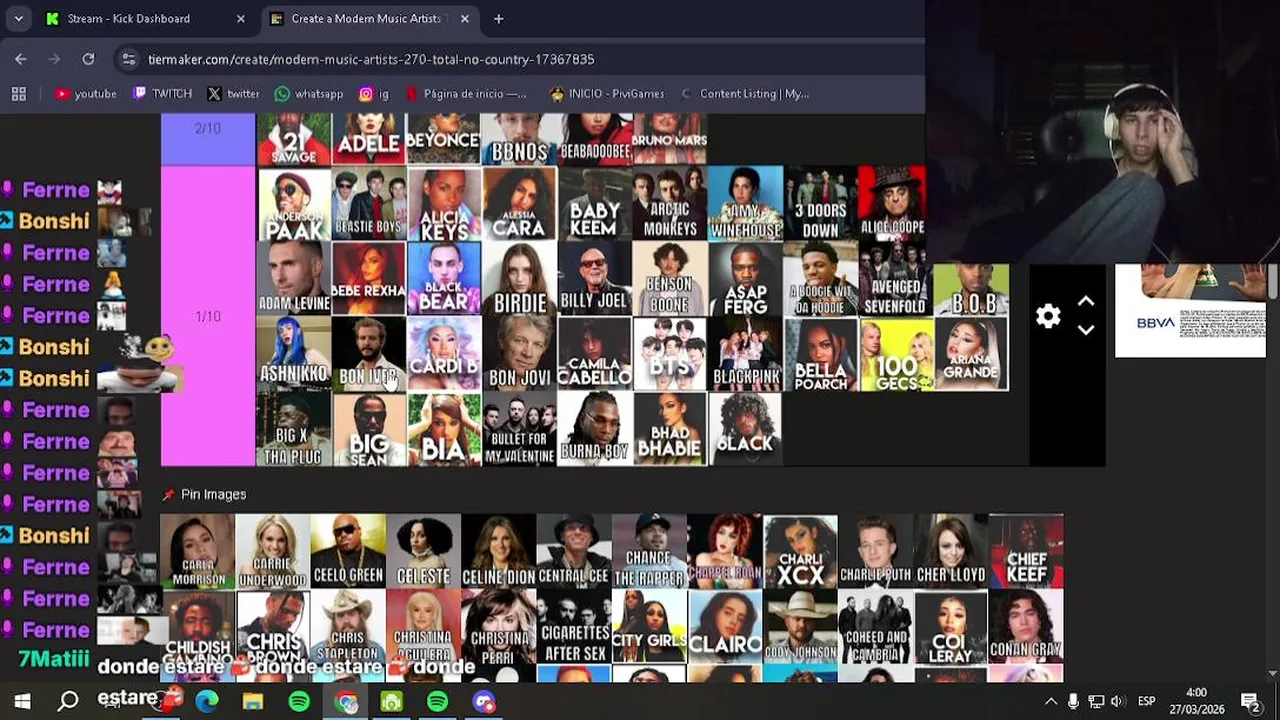1280x720 pixels.
Task: Open Chrome apps grid shortcut
Action: (x=18, y=94)
